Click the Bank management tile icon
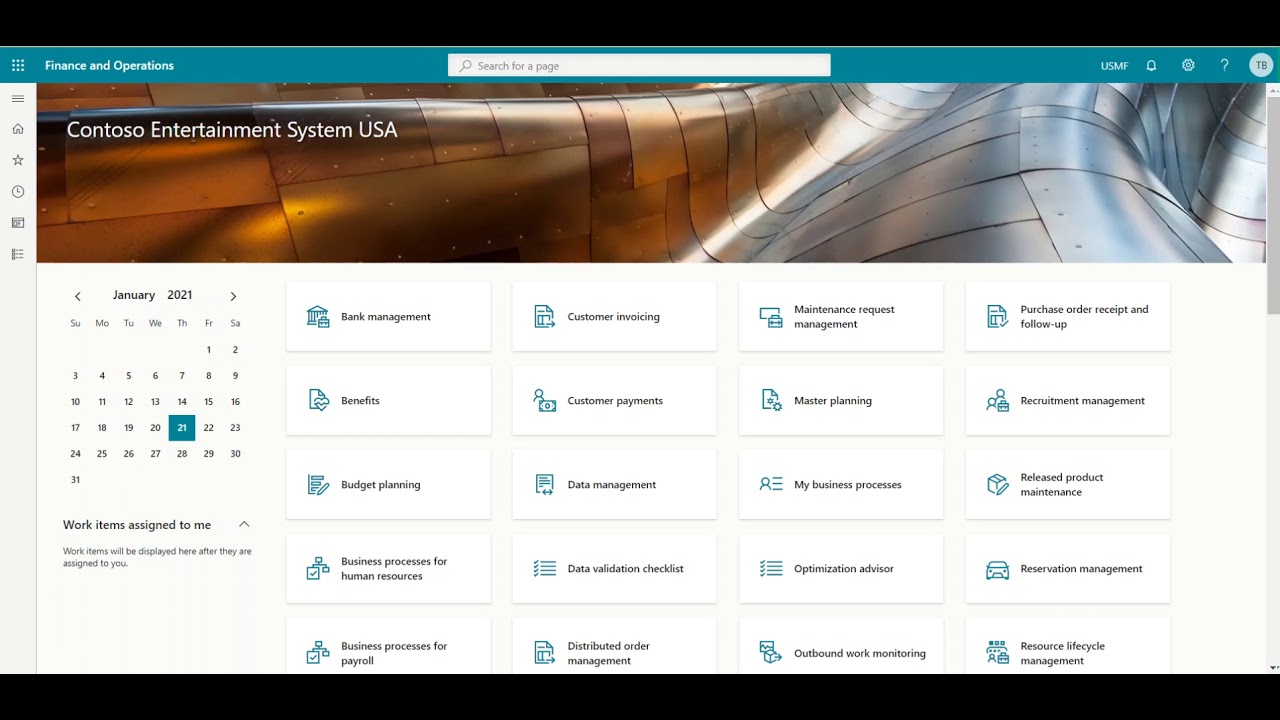 coord(318,317)
